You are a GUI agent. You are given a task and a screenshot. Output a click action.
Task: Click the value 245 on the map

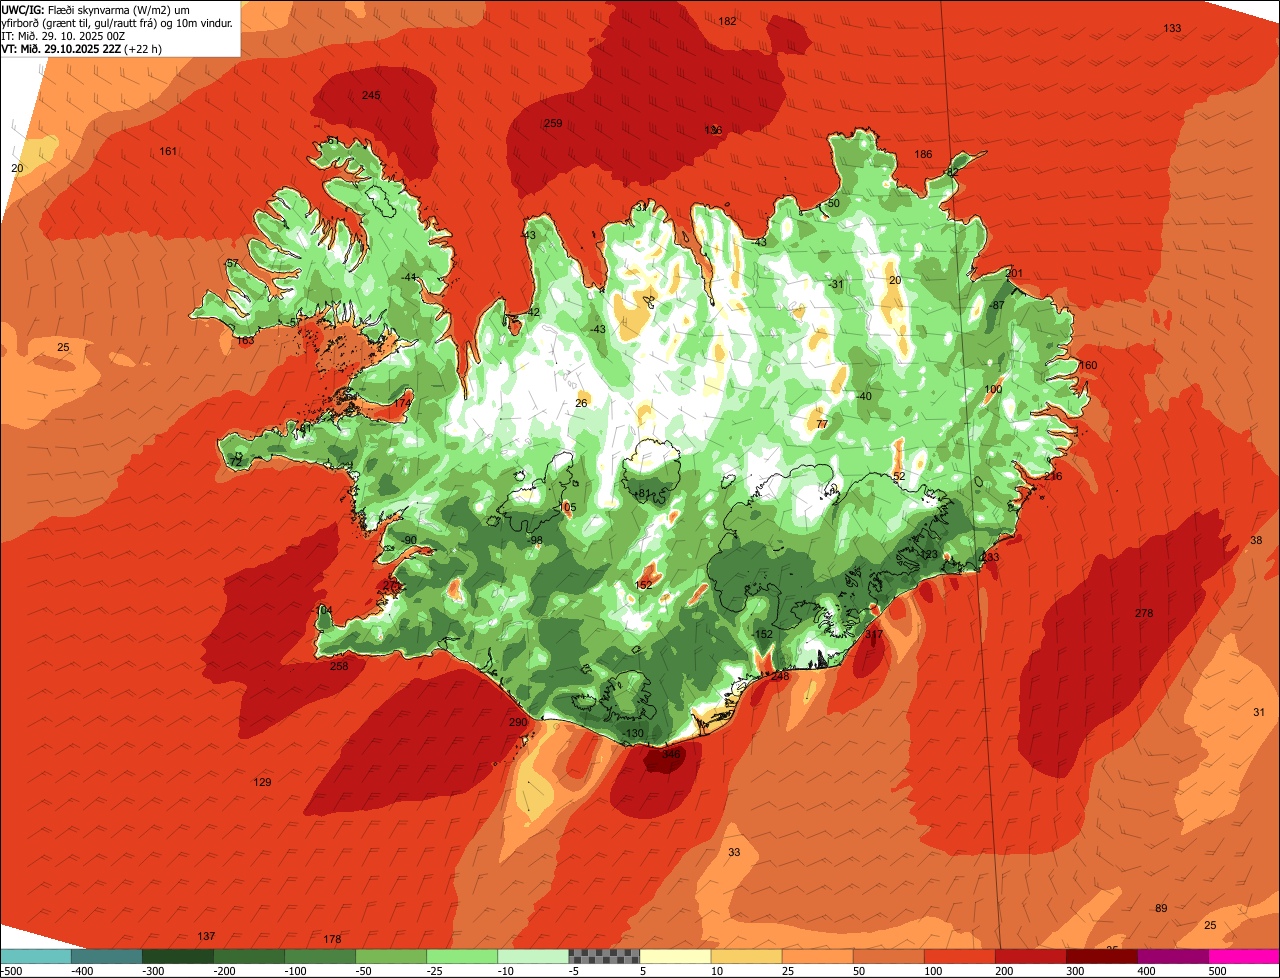pos(371,95)
